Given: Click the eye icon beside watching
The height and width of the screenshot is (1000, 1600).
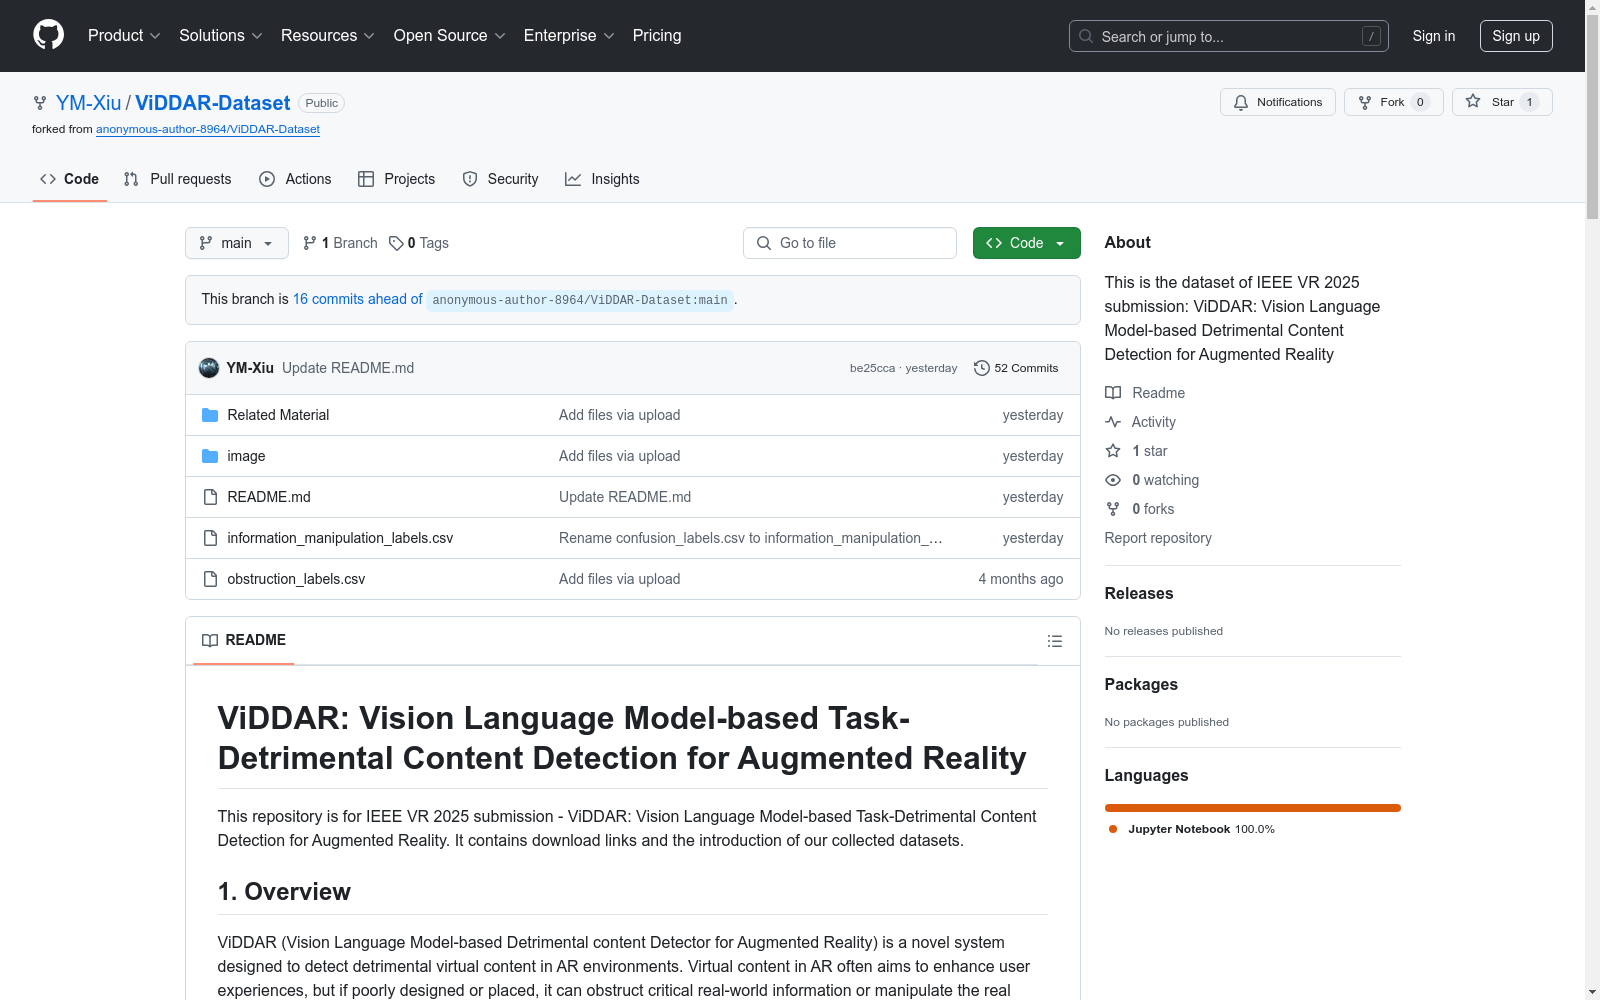Looking at the screenshot, I should point(1113,480).
